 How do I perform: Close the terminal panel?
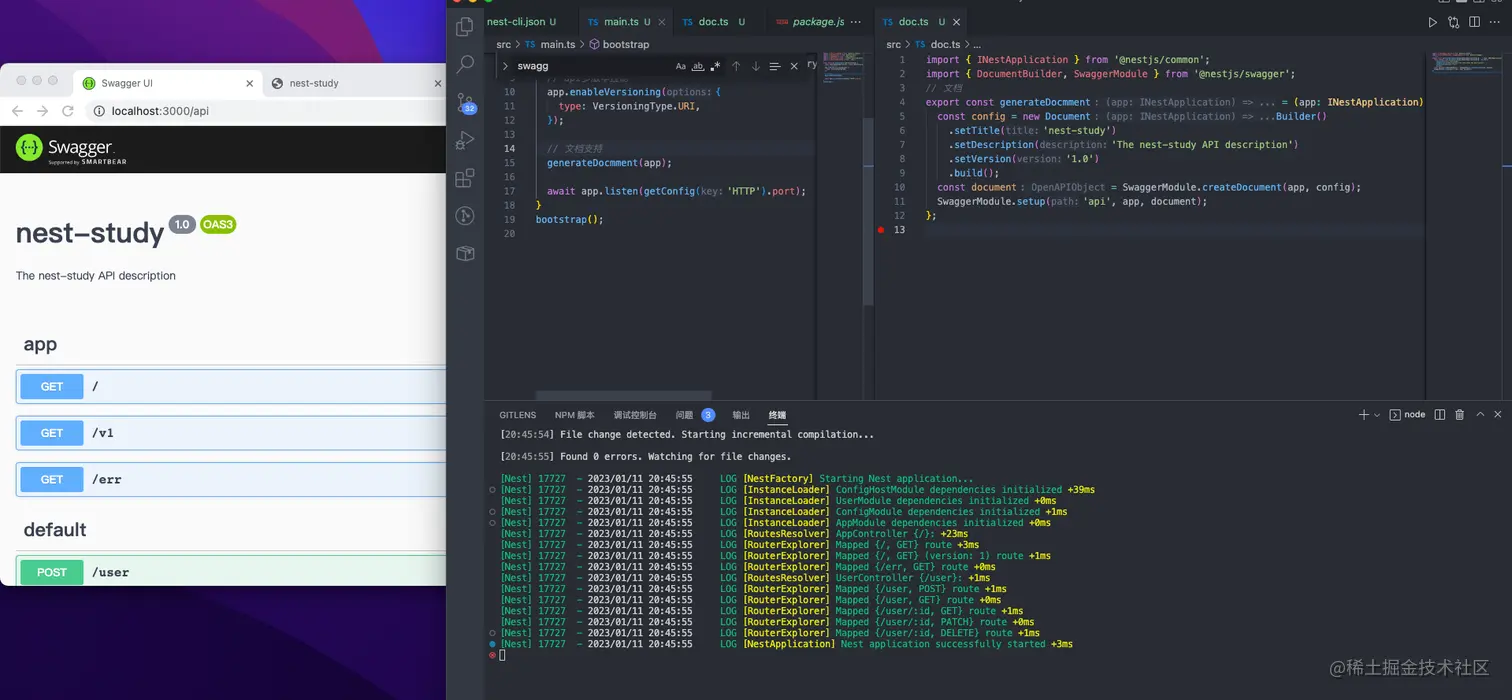1498,414
